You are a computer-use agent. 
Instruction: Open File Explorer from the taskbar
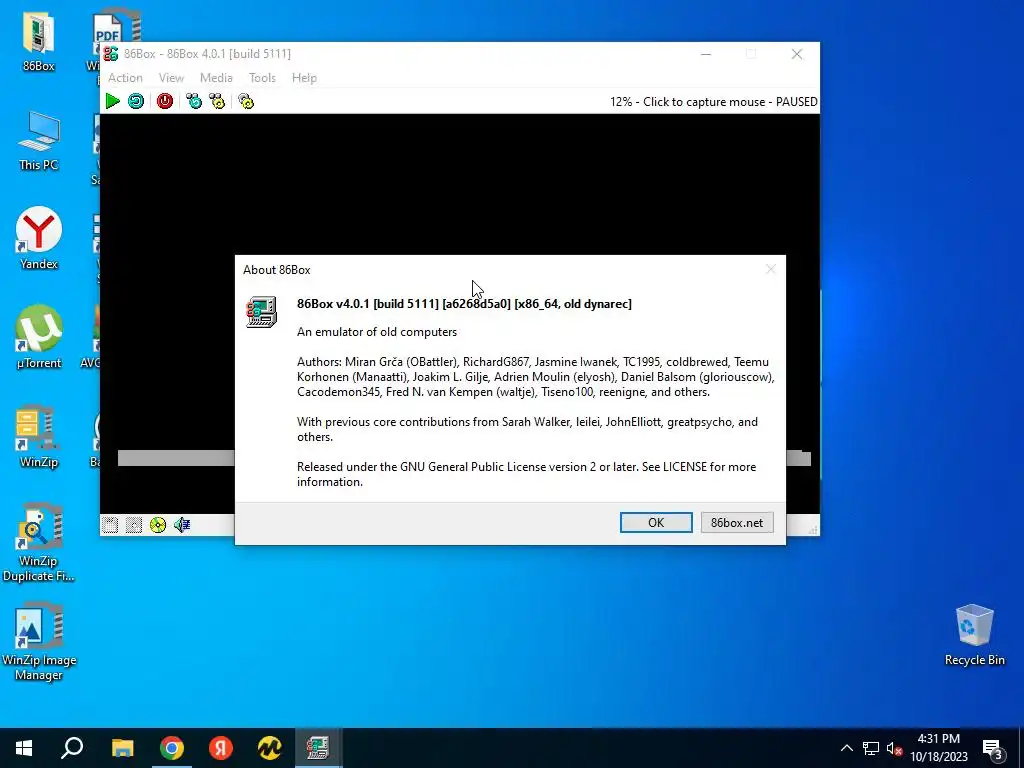click(122, 748)
